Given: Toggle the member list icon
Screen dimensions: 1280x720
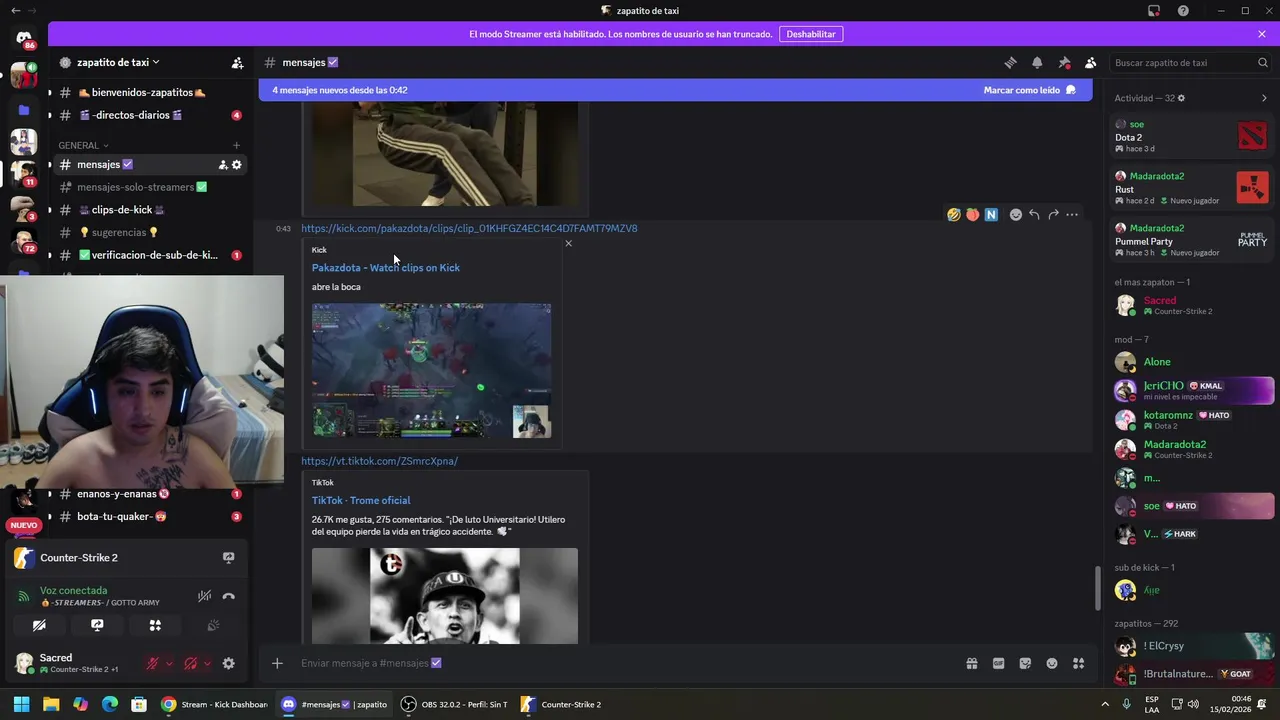Looking at the screenshot, I should [1091, 62].
